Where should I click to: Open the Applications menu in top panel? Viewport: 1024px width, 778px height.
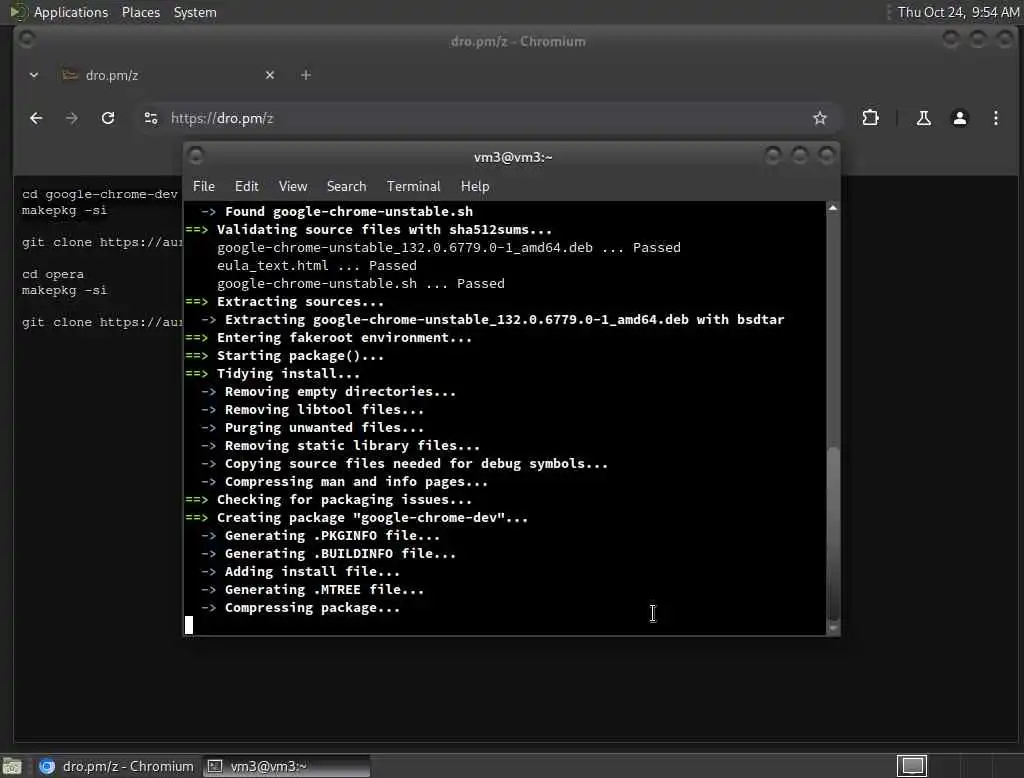tap(71, 12)
